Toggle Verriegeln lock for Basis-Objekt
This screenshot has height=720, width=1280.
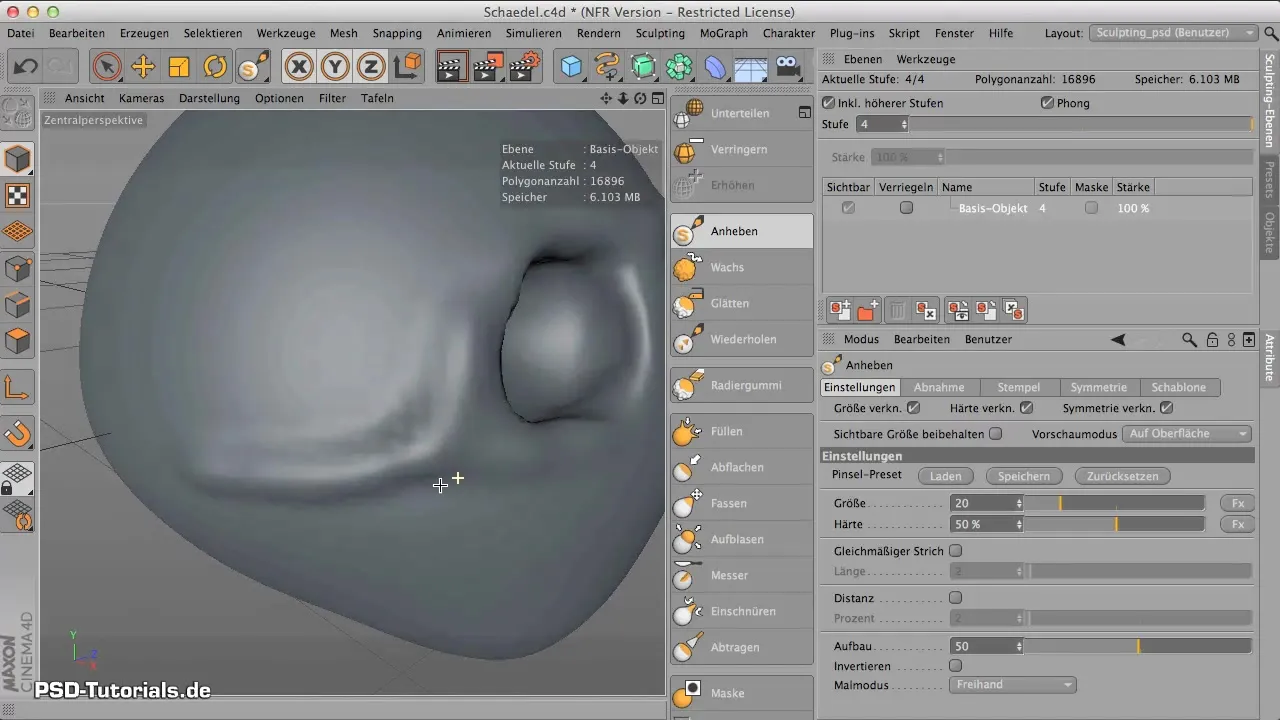pyautogui.click(x=906, y=208)
